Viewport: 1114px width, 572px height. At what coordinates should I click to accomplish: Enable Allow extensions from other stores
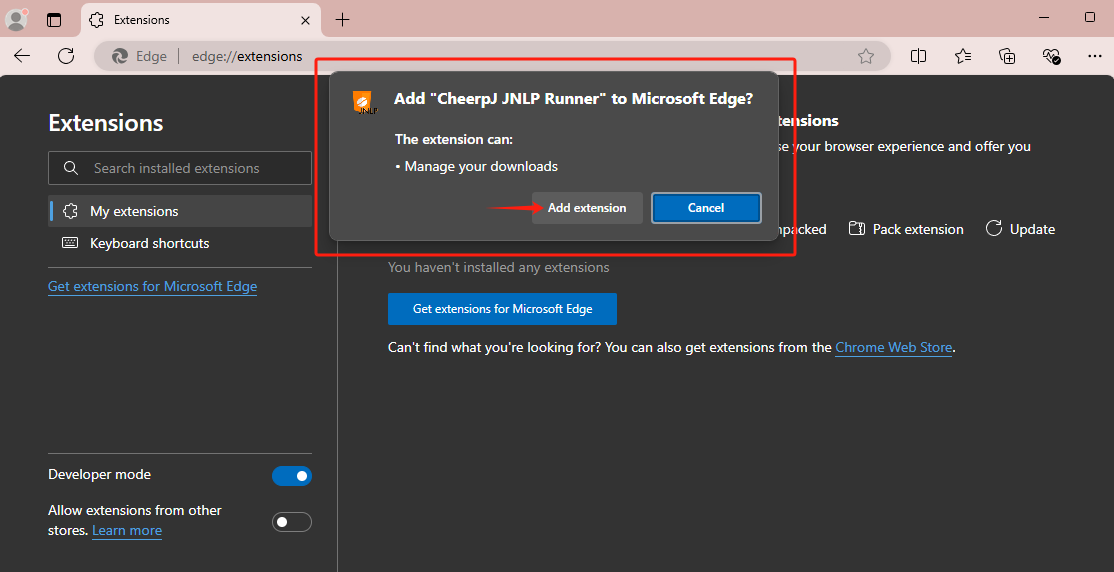coord(292,522)
